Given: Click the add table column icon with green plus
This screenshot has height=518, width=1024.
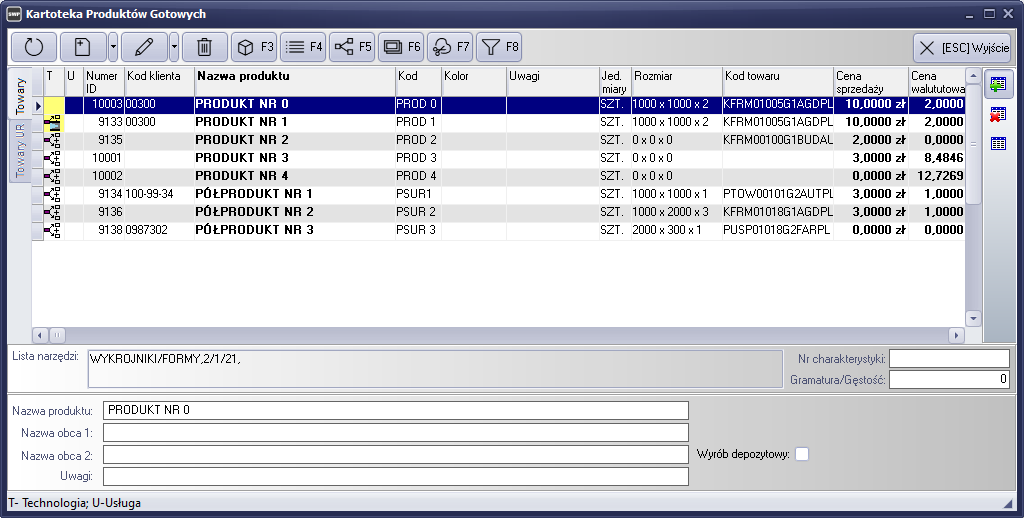Looking at the screenshot, I should [997, 85].
